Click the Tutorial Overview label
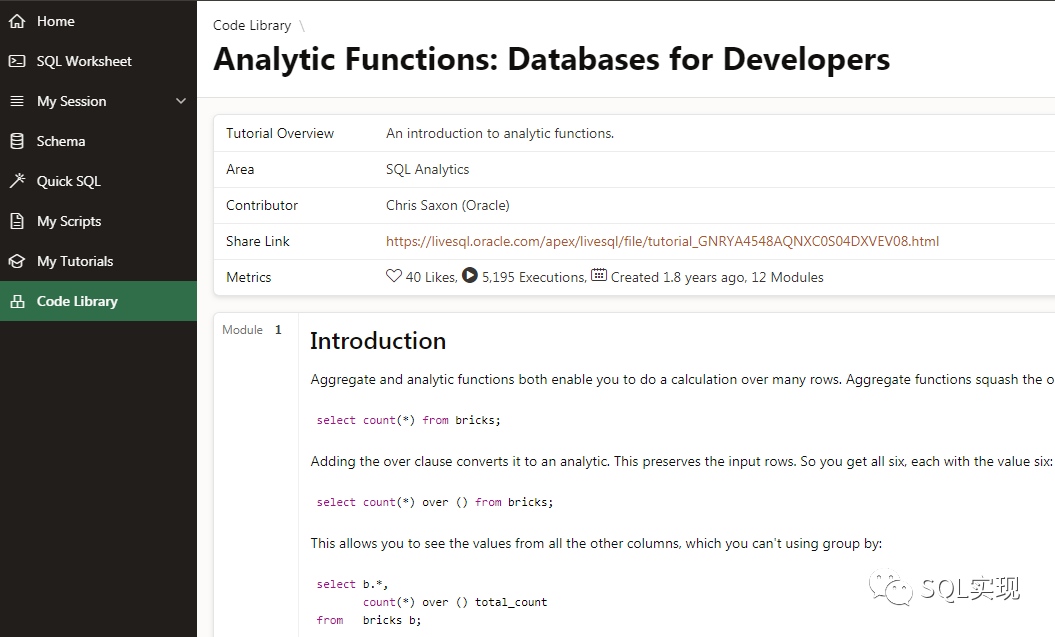 tap(280, 133)
